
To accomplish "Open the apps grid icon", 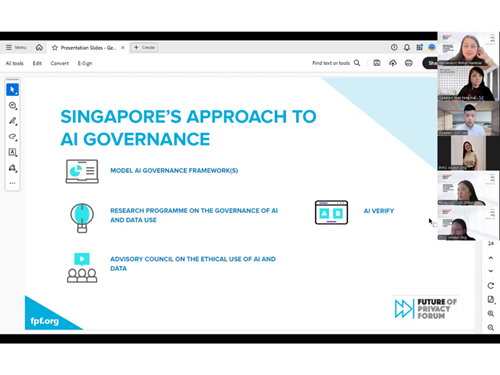I will 419,48.
